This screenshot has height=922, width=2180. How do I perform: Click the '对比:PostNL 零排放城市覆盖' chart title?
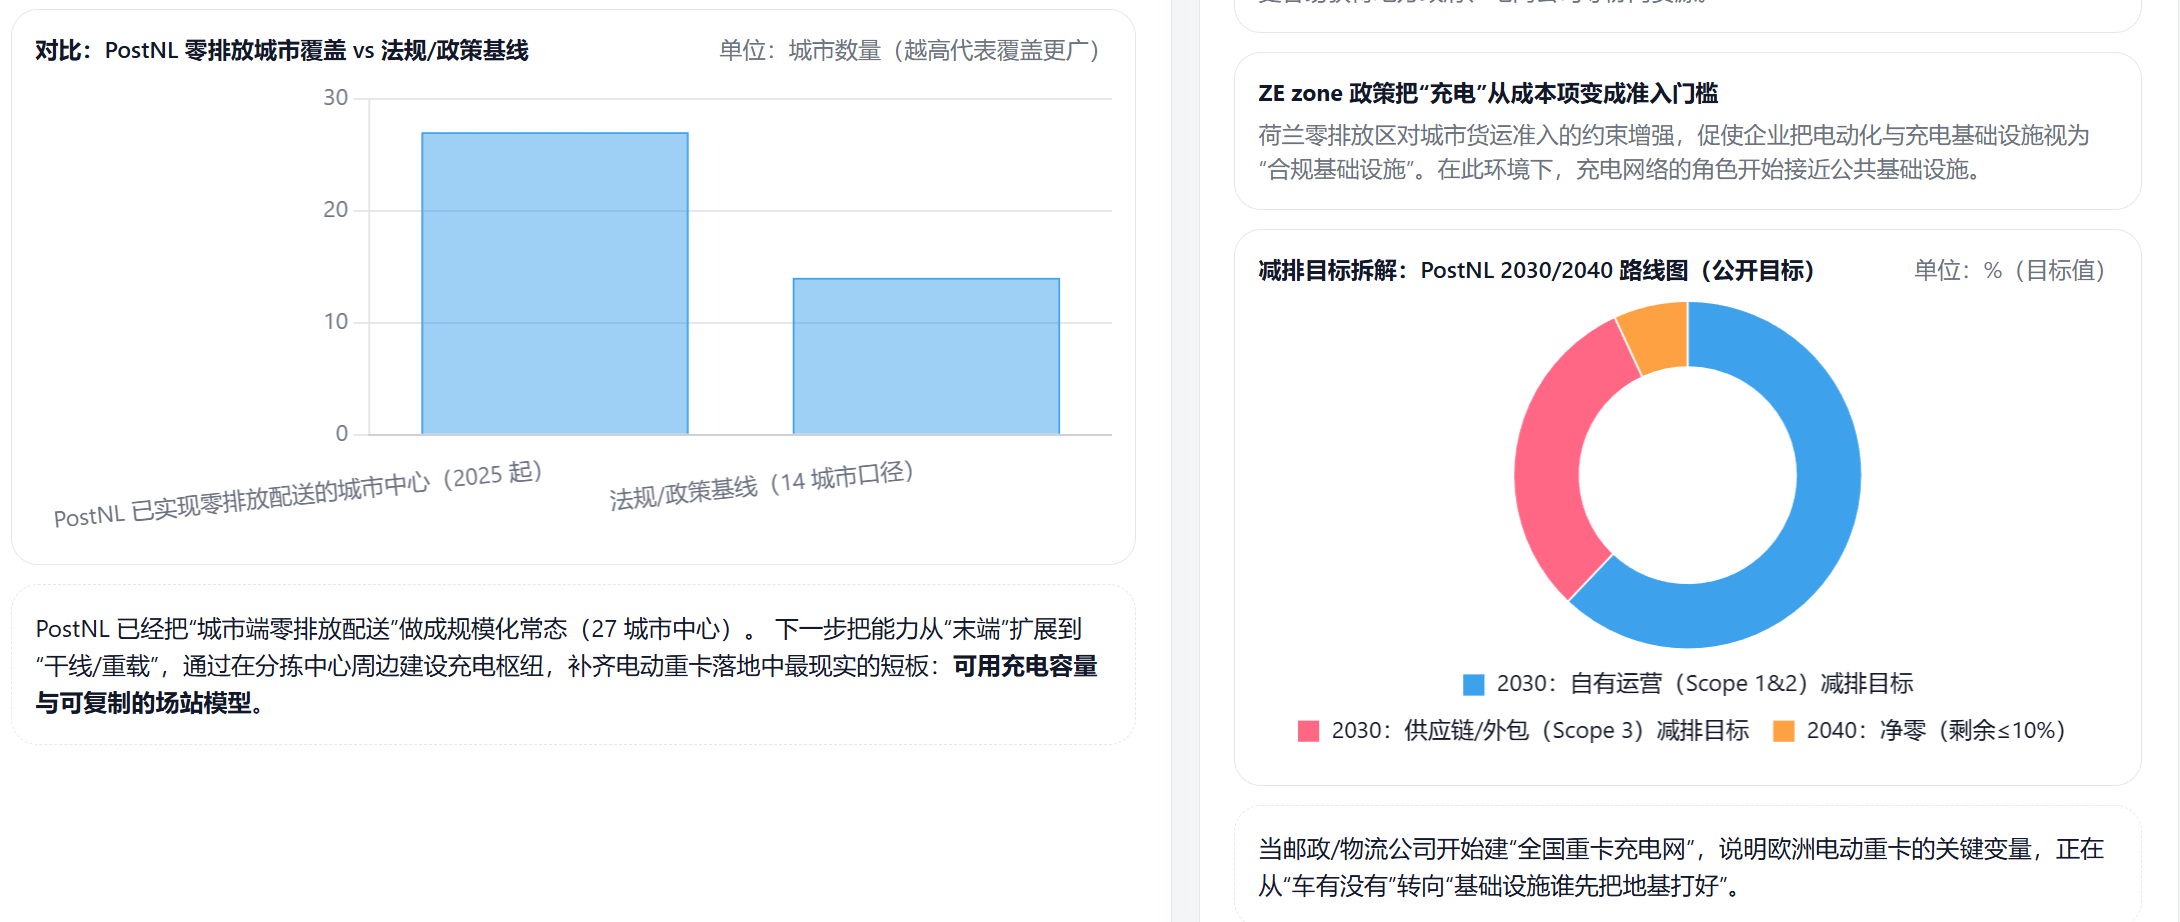tap(282, 51)
